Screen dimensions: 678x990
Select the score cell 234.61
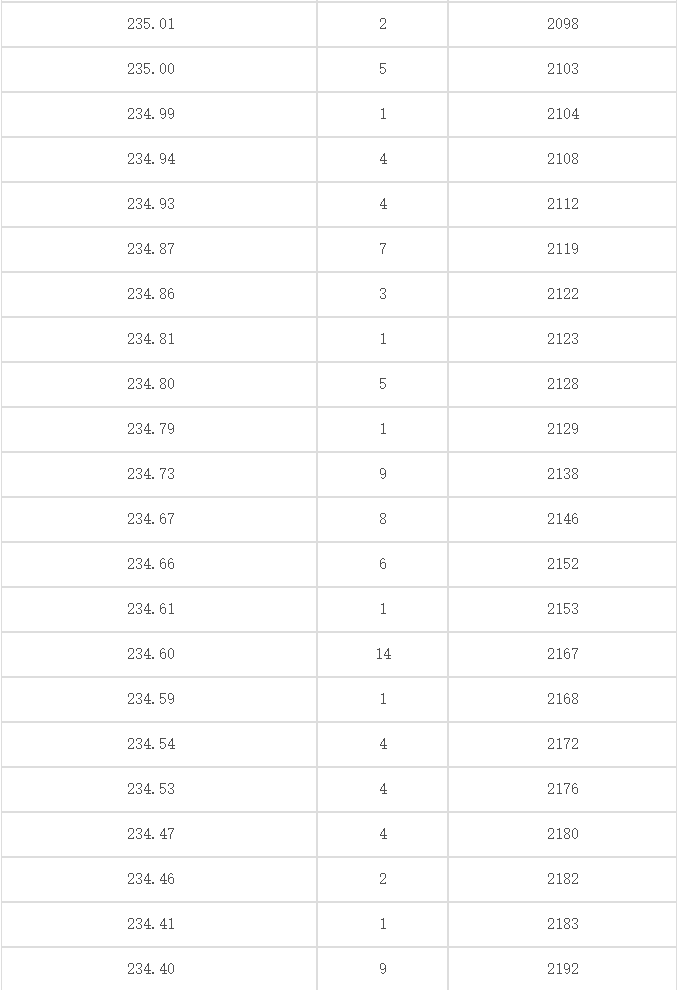[x=151, y=609]
